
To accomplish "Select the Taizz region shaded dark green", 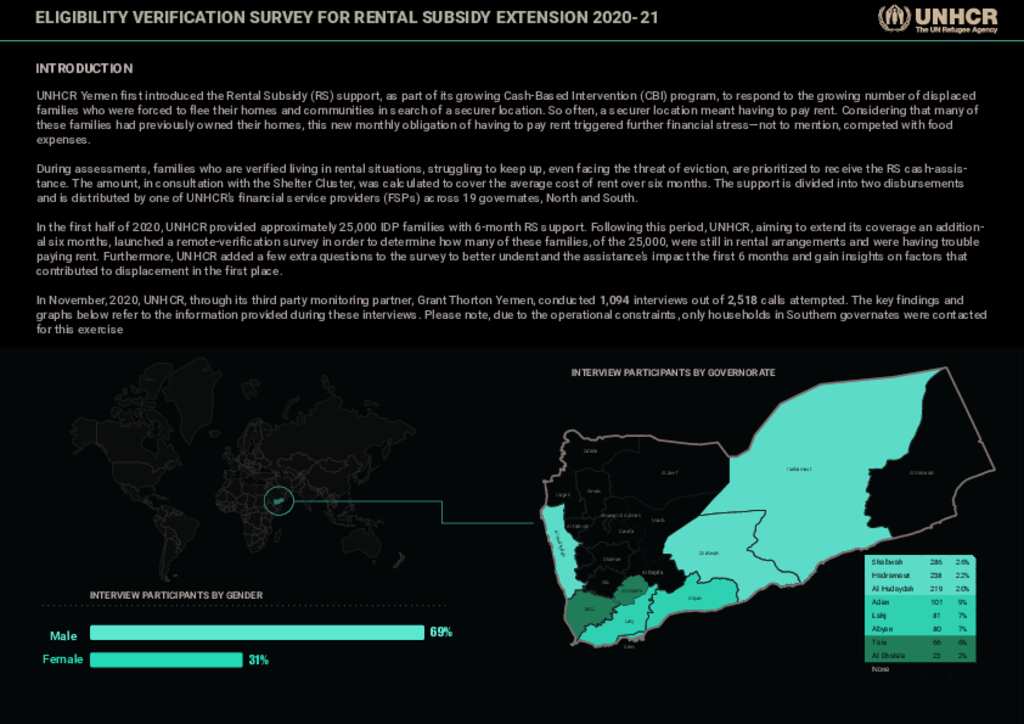I will coord(590,609).
